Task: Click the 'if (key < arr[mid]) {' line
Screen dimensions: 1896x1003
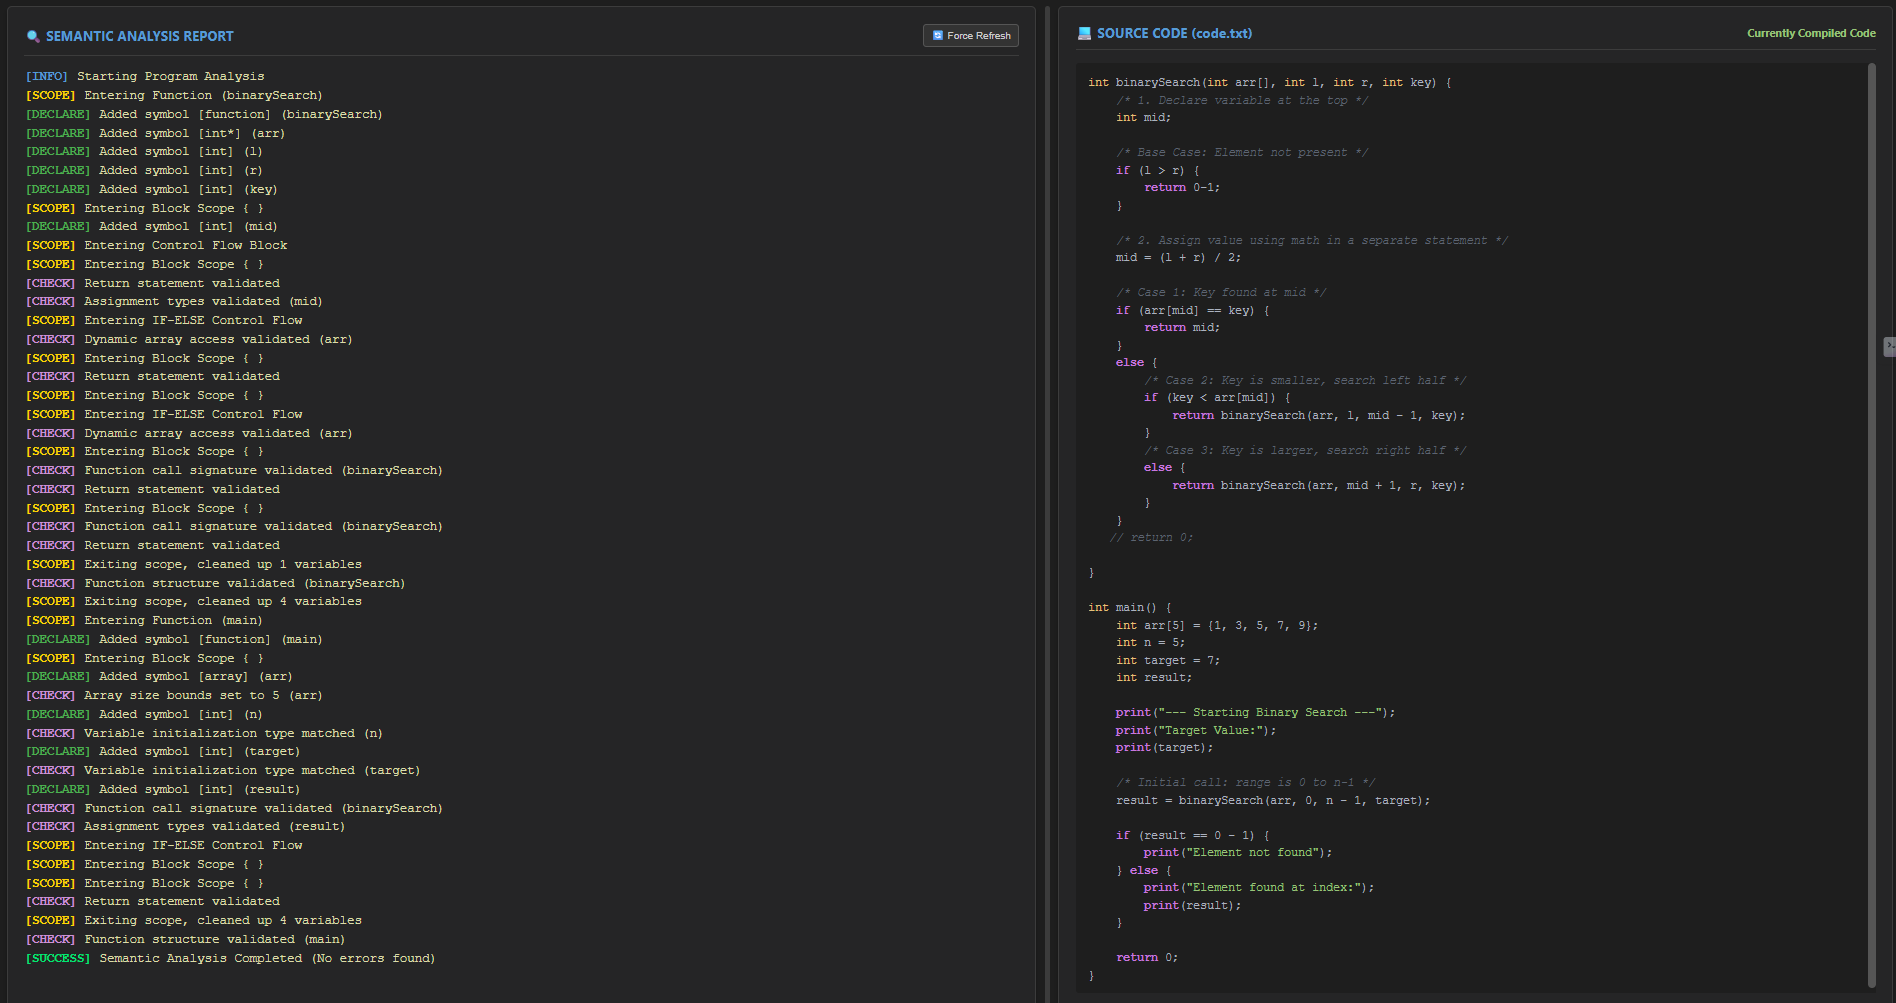Action: [1217, 397]
